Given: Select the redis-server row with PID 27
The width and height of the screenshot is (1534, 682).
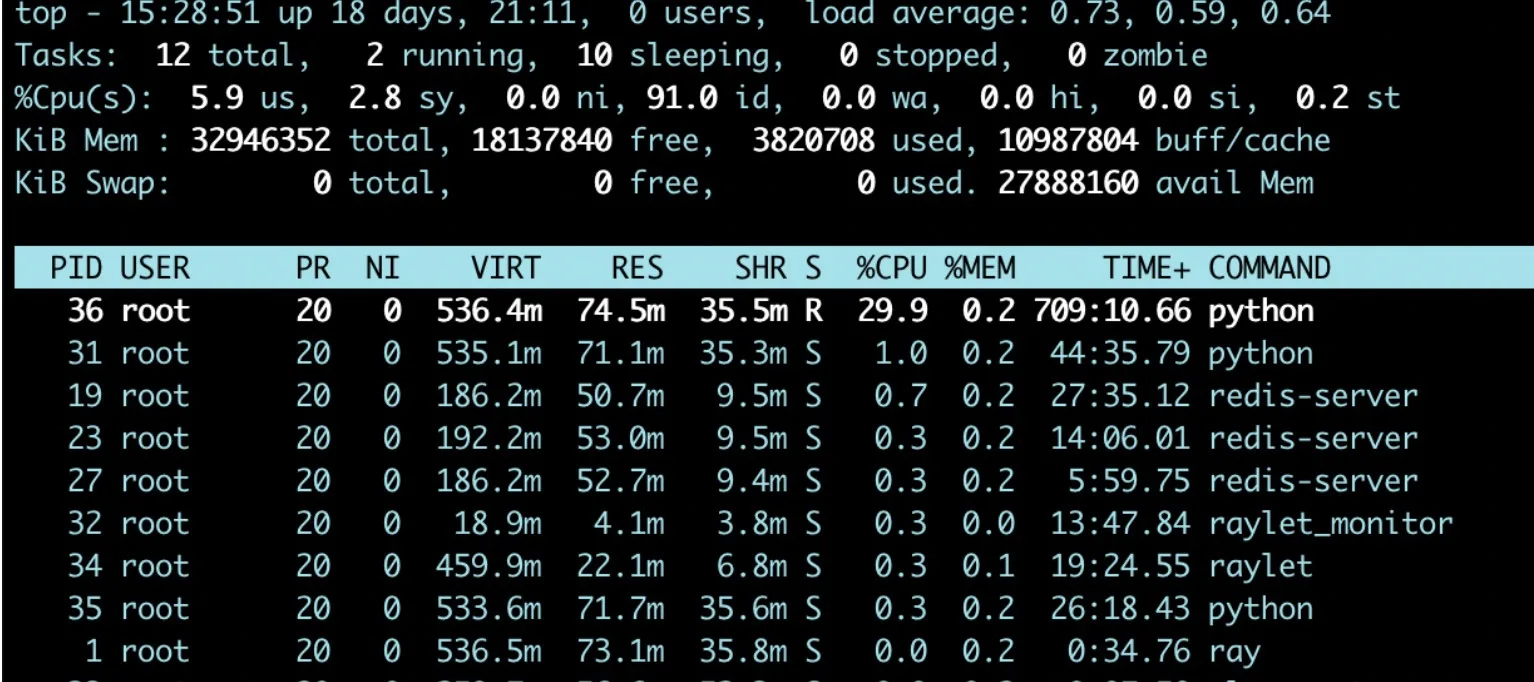Looking at the screenshot, I should point(85,481).
